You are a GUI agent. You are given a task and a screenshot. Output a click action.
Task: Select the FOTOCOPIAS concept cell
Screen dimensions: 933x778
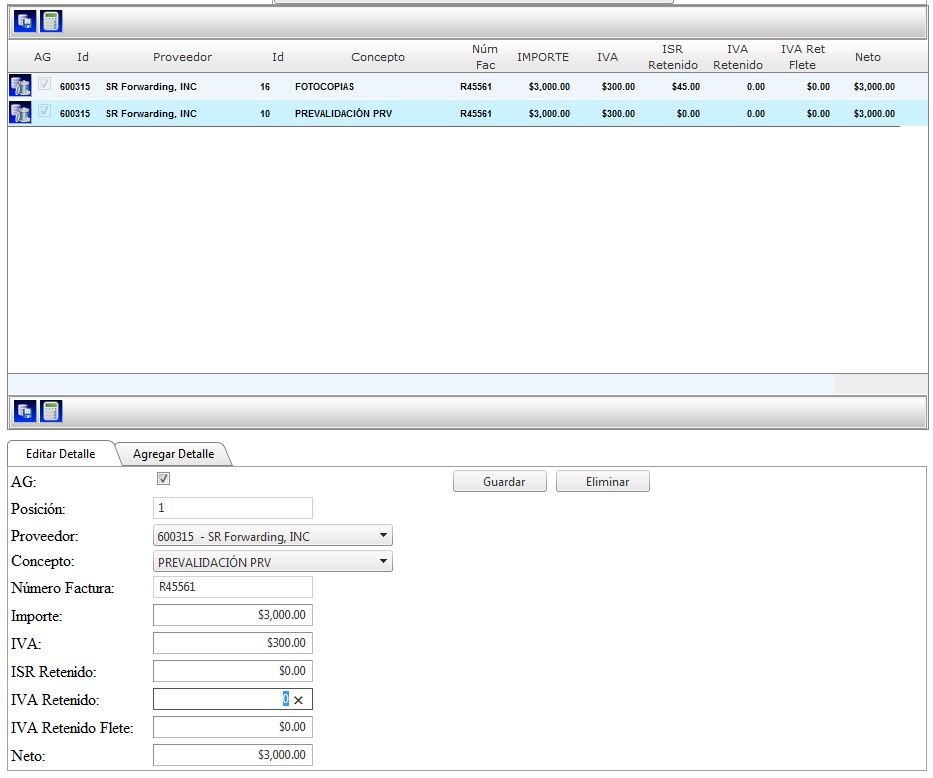[x=324, y=87]
